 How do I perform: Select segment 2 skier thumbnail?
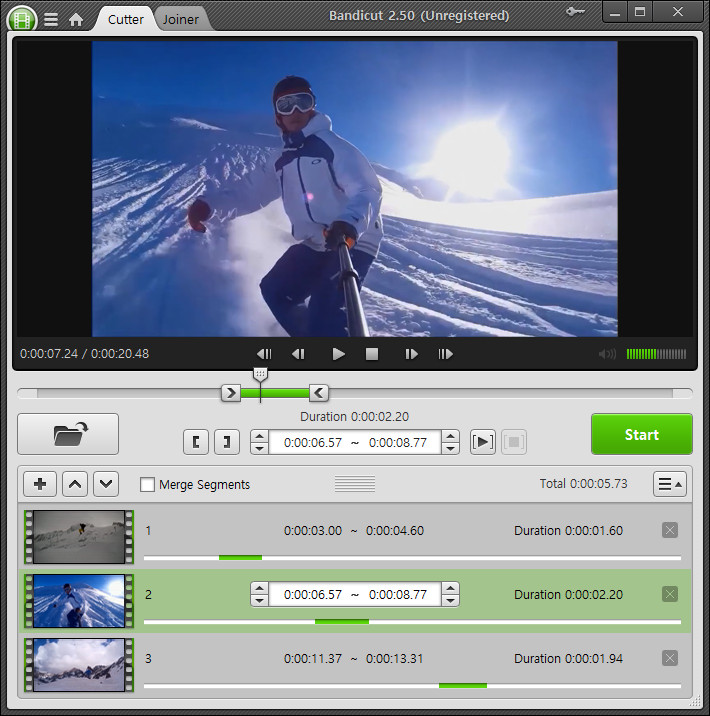79,600
